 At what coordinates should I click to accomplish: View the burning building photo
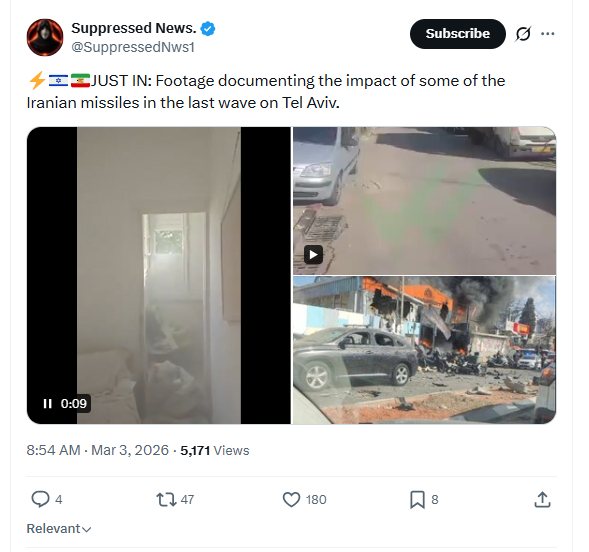point(424,350)
